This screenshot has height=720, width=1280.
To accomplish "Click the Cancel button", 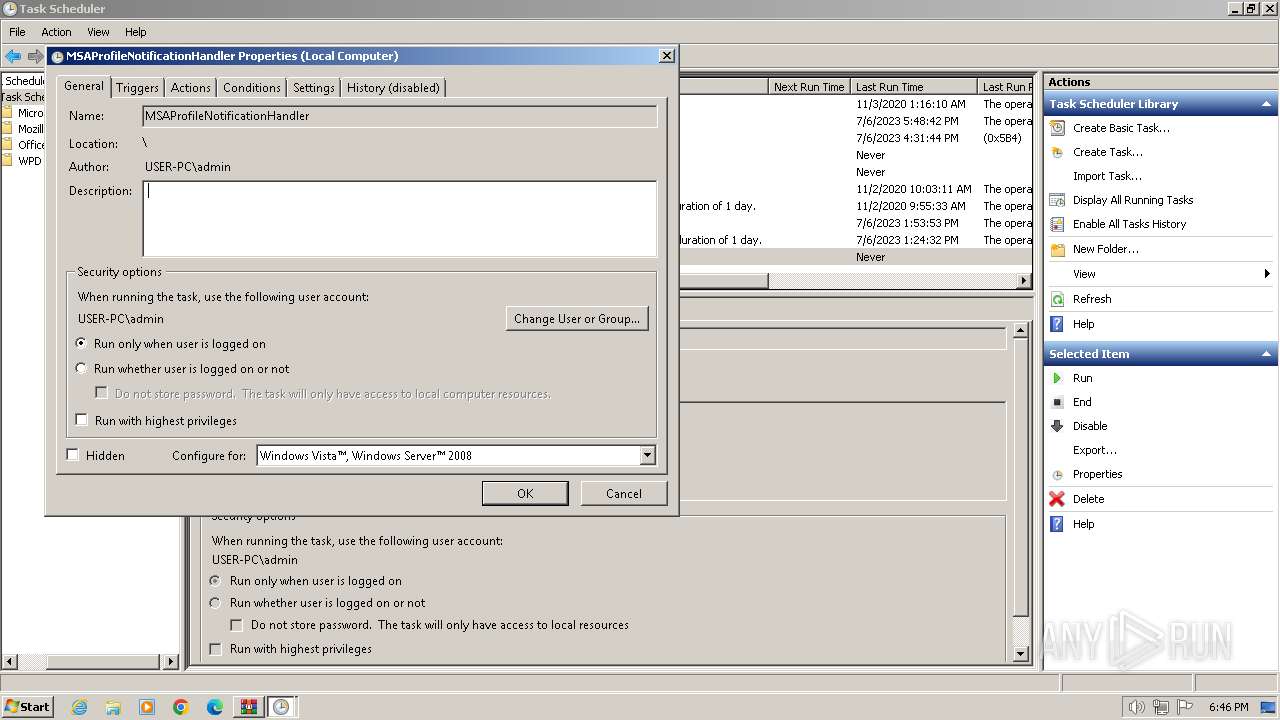I will (624, 493).
